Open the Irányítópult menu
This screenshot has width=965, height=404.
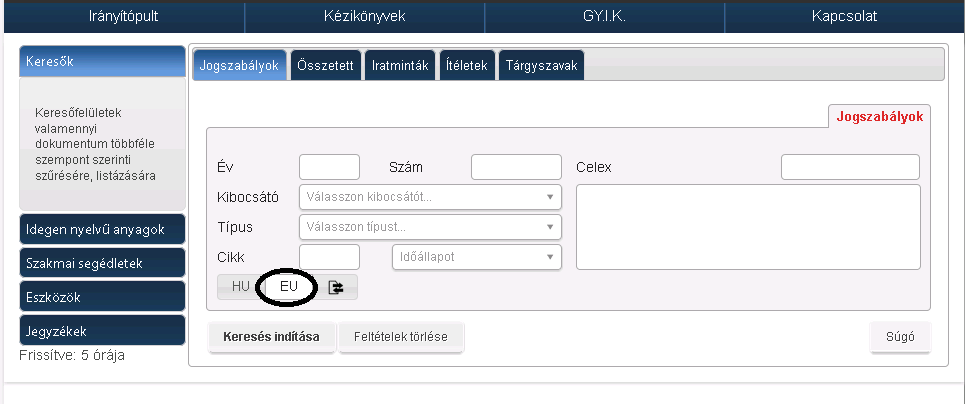click(x=124, y=17)
